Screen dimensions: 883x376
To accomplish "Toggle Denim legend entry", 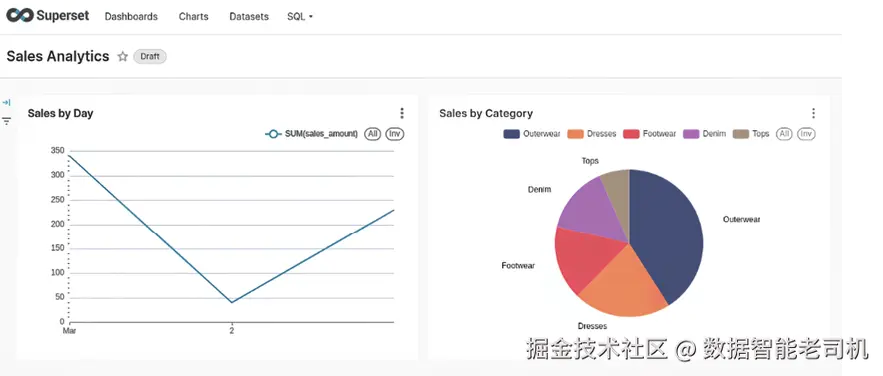I will (x=704, y=134).
